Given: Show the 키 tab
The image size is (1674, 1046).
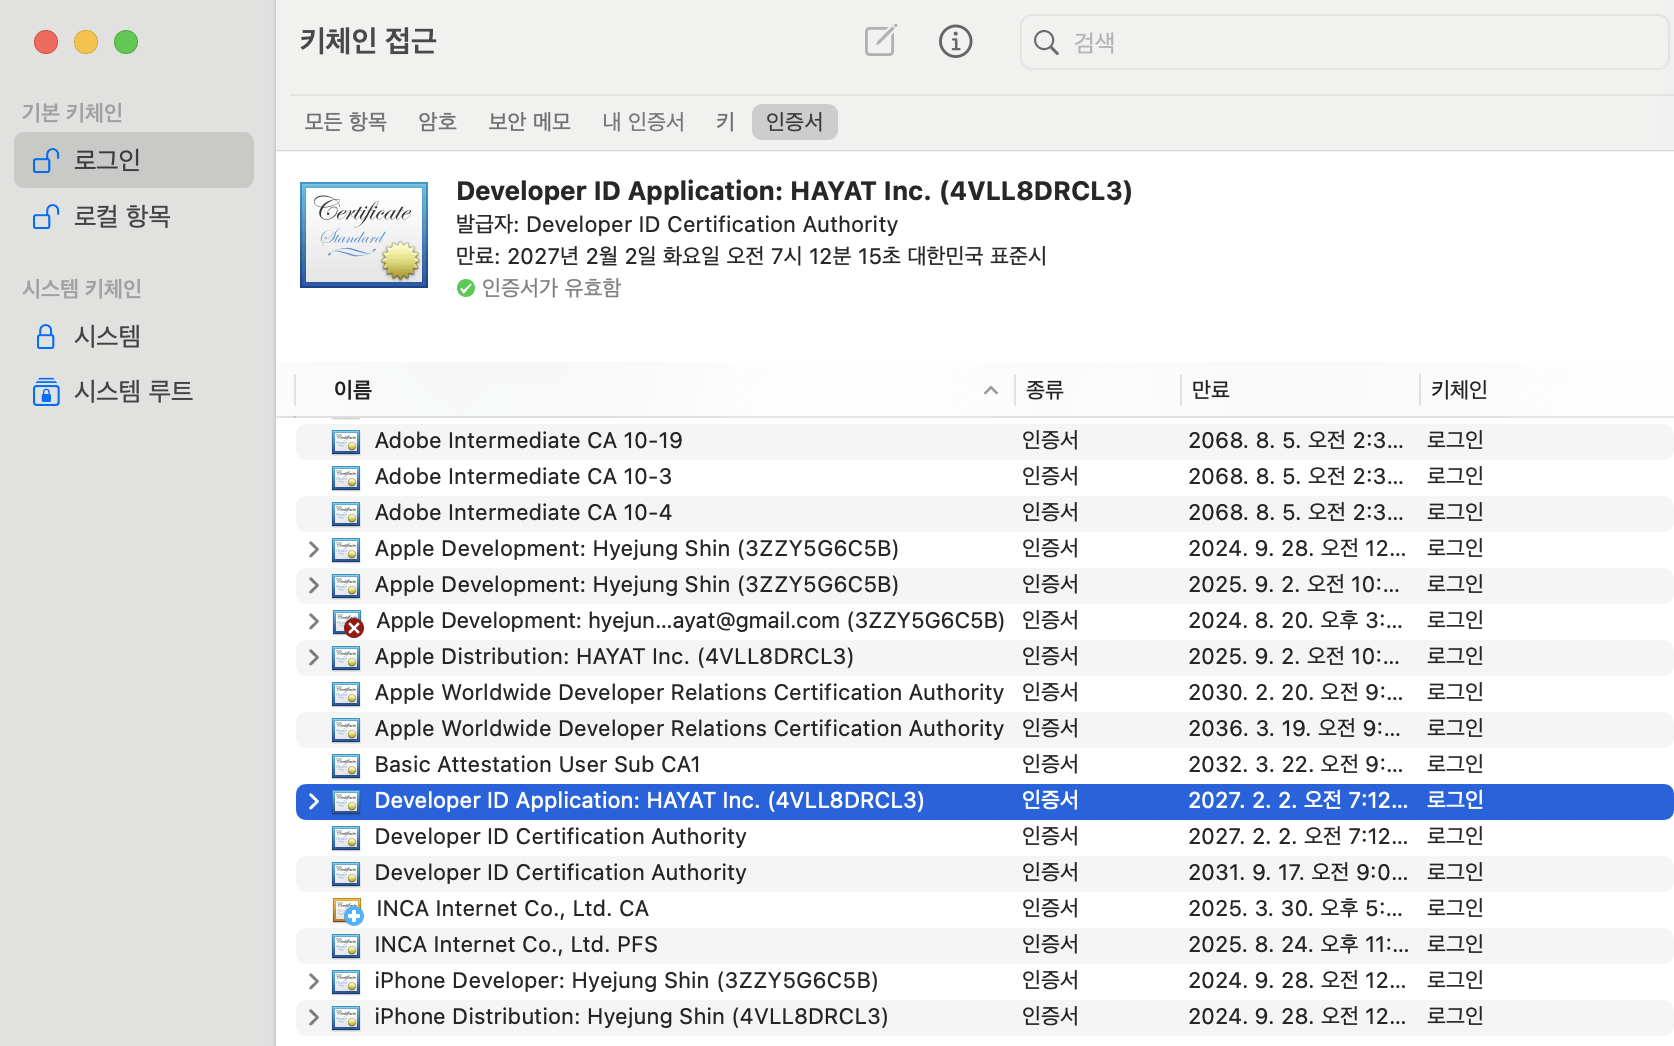Looking at the screenshot, I should click(725, 122).
